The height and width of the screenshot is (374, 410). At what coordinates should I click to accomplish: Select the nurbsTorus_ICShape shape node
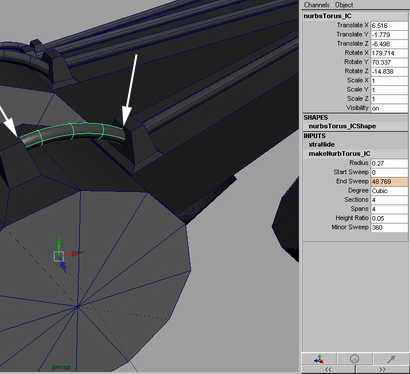point(342,126)
